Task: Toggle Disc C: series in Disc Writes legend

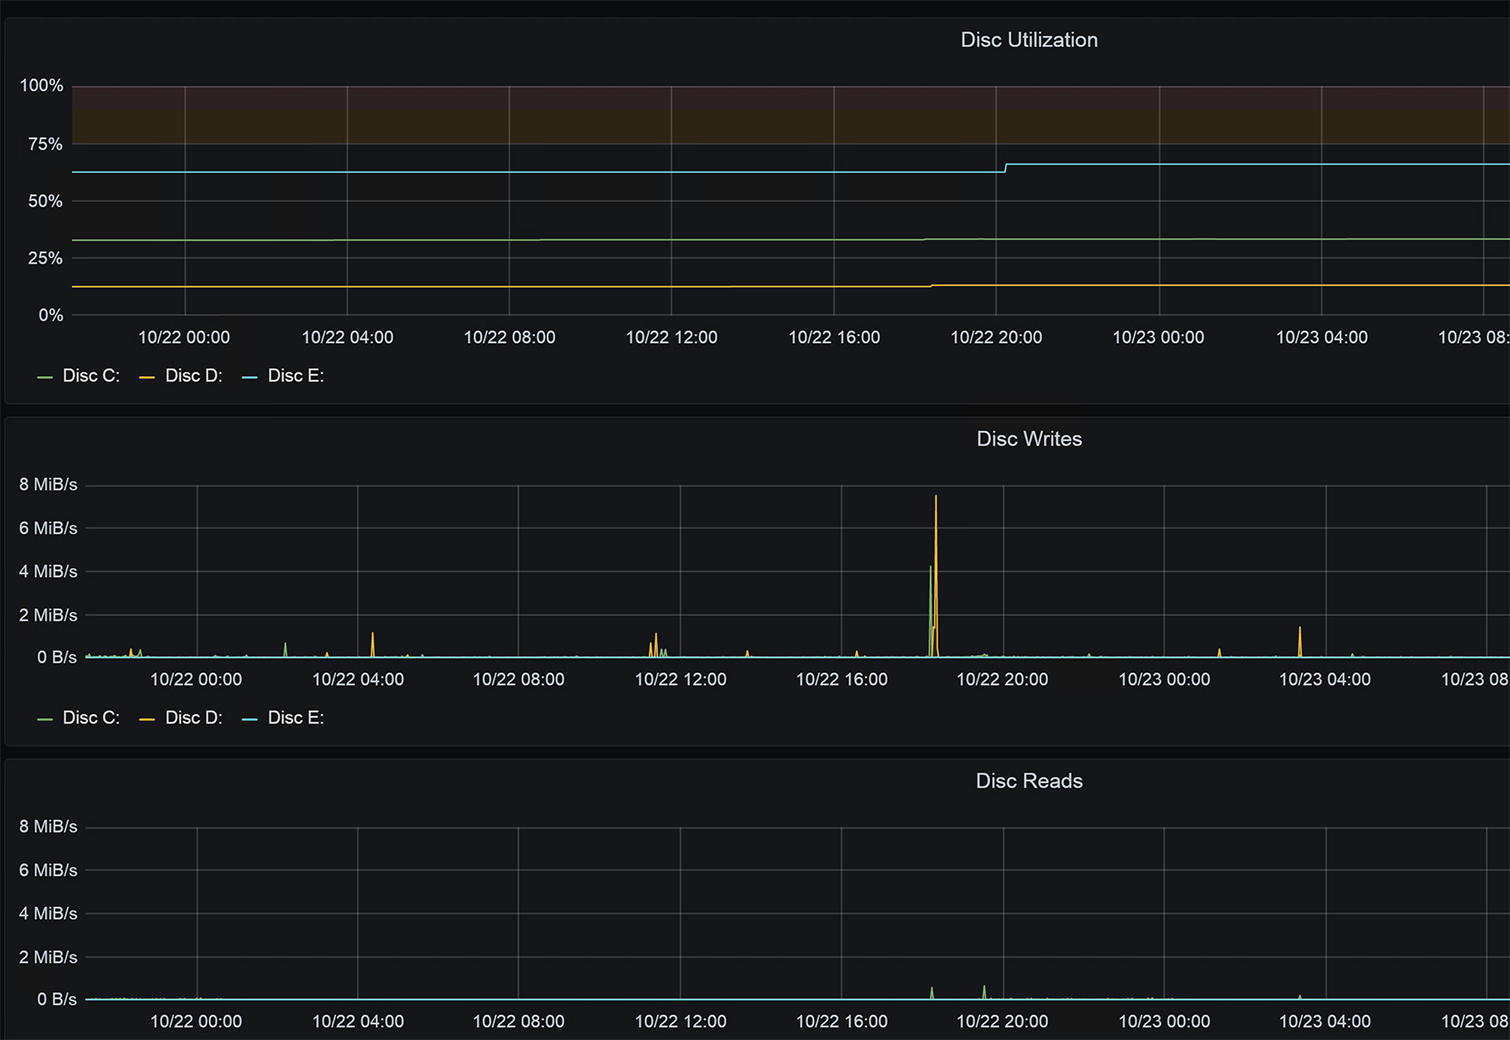Action: [x=91, y=718]
